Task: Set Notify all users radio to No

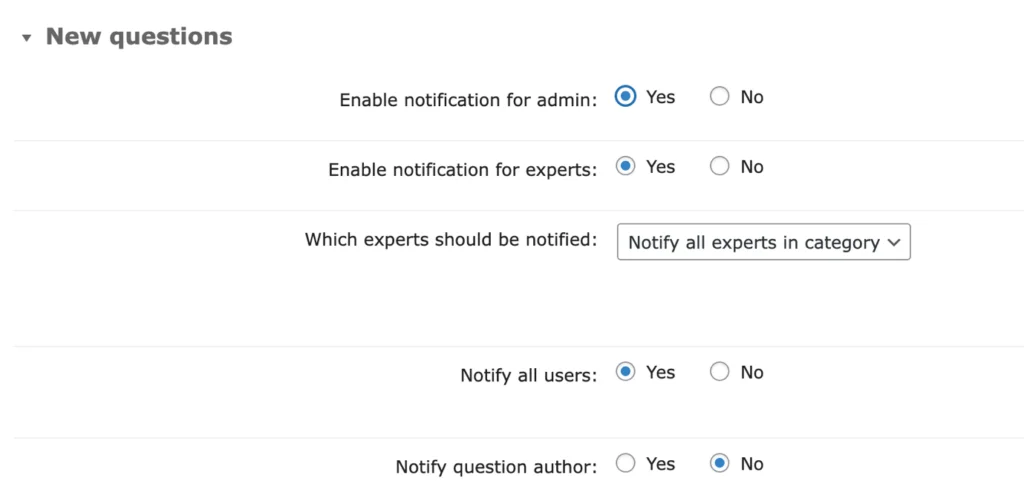Action: (719, 372)
